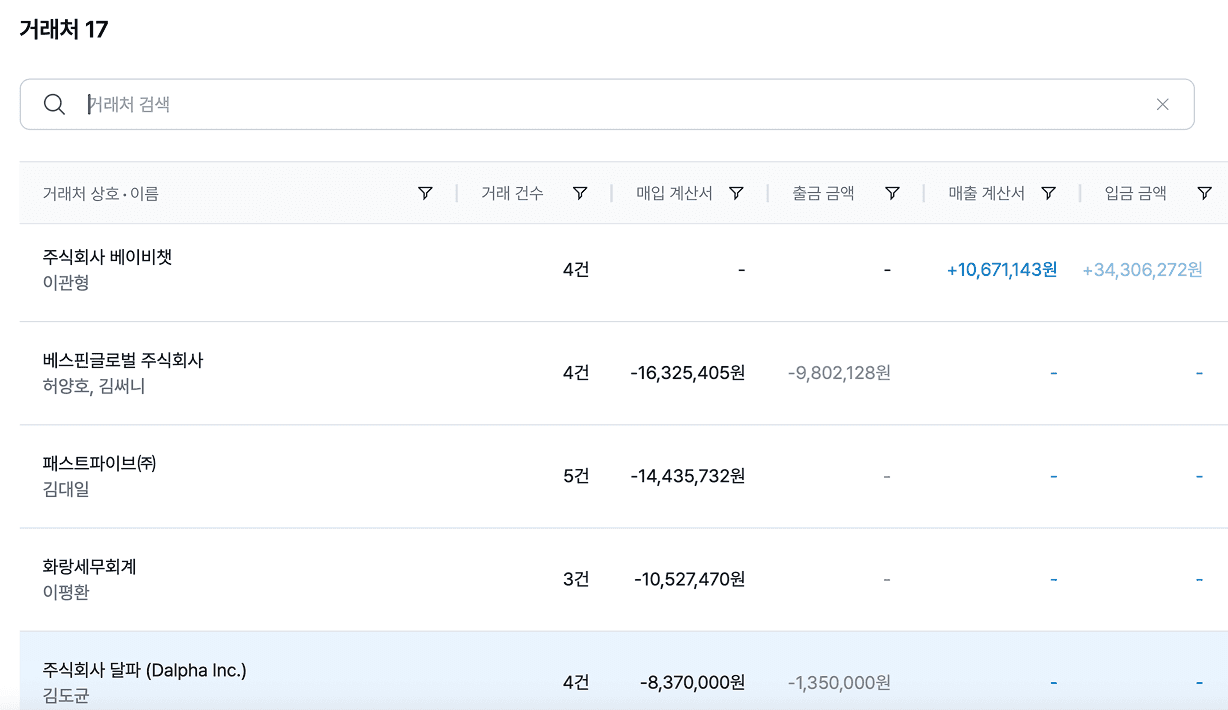The width and height of the screenshot is (1228, 710).
Task: Click the 5건 transaction count
Action: pyautogui.click(x=576, y=476)
